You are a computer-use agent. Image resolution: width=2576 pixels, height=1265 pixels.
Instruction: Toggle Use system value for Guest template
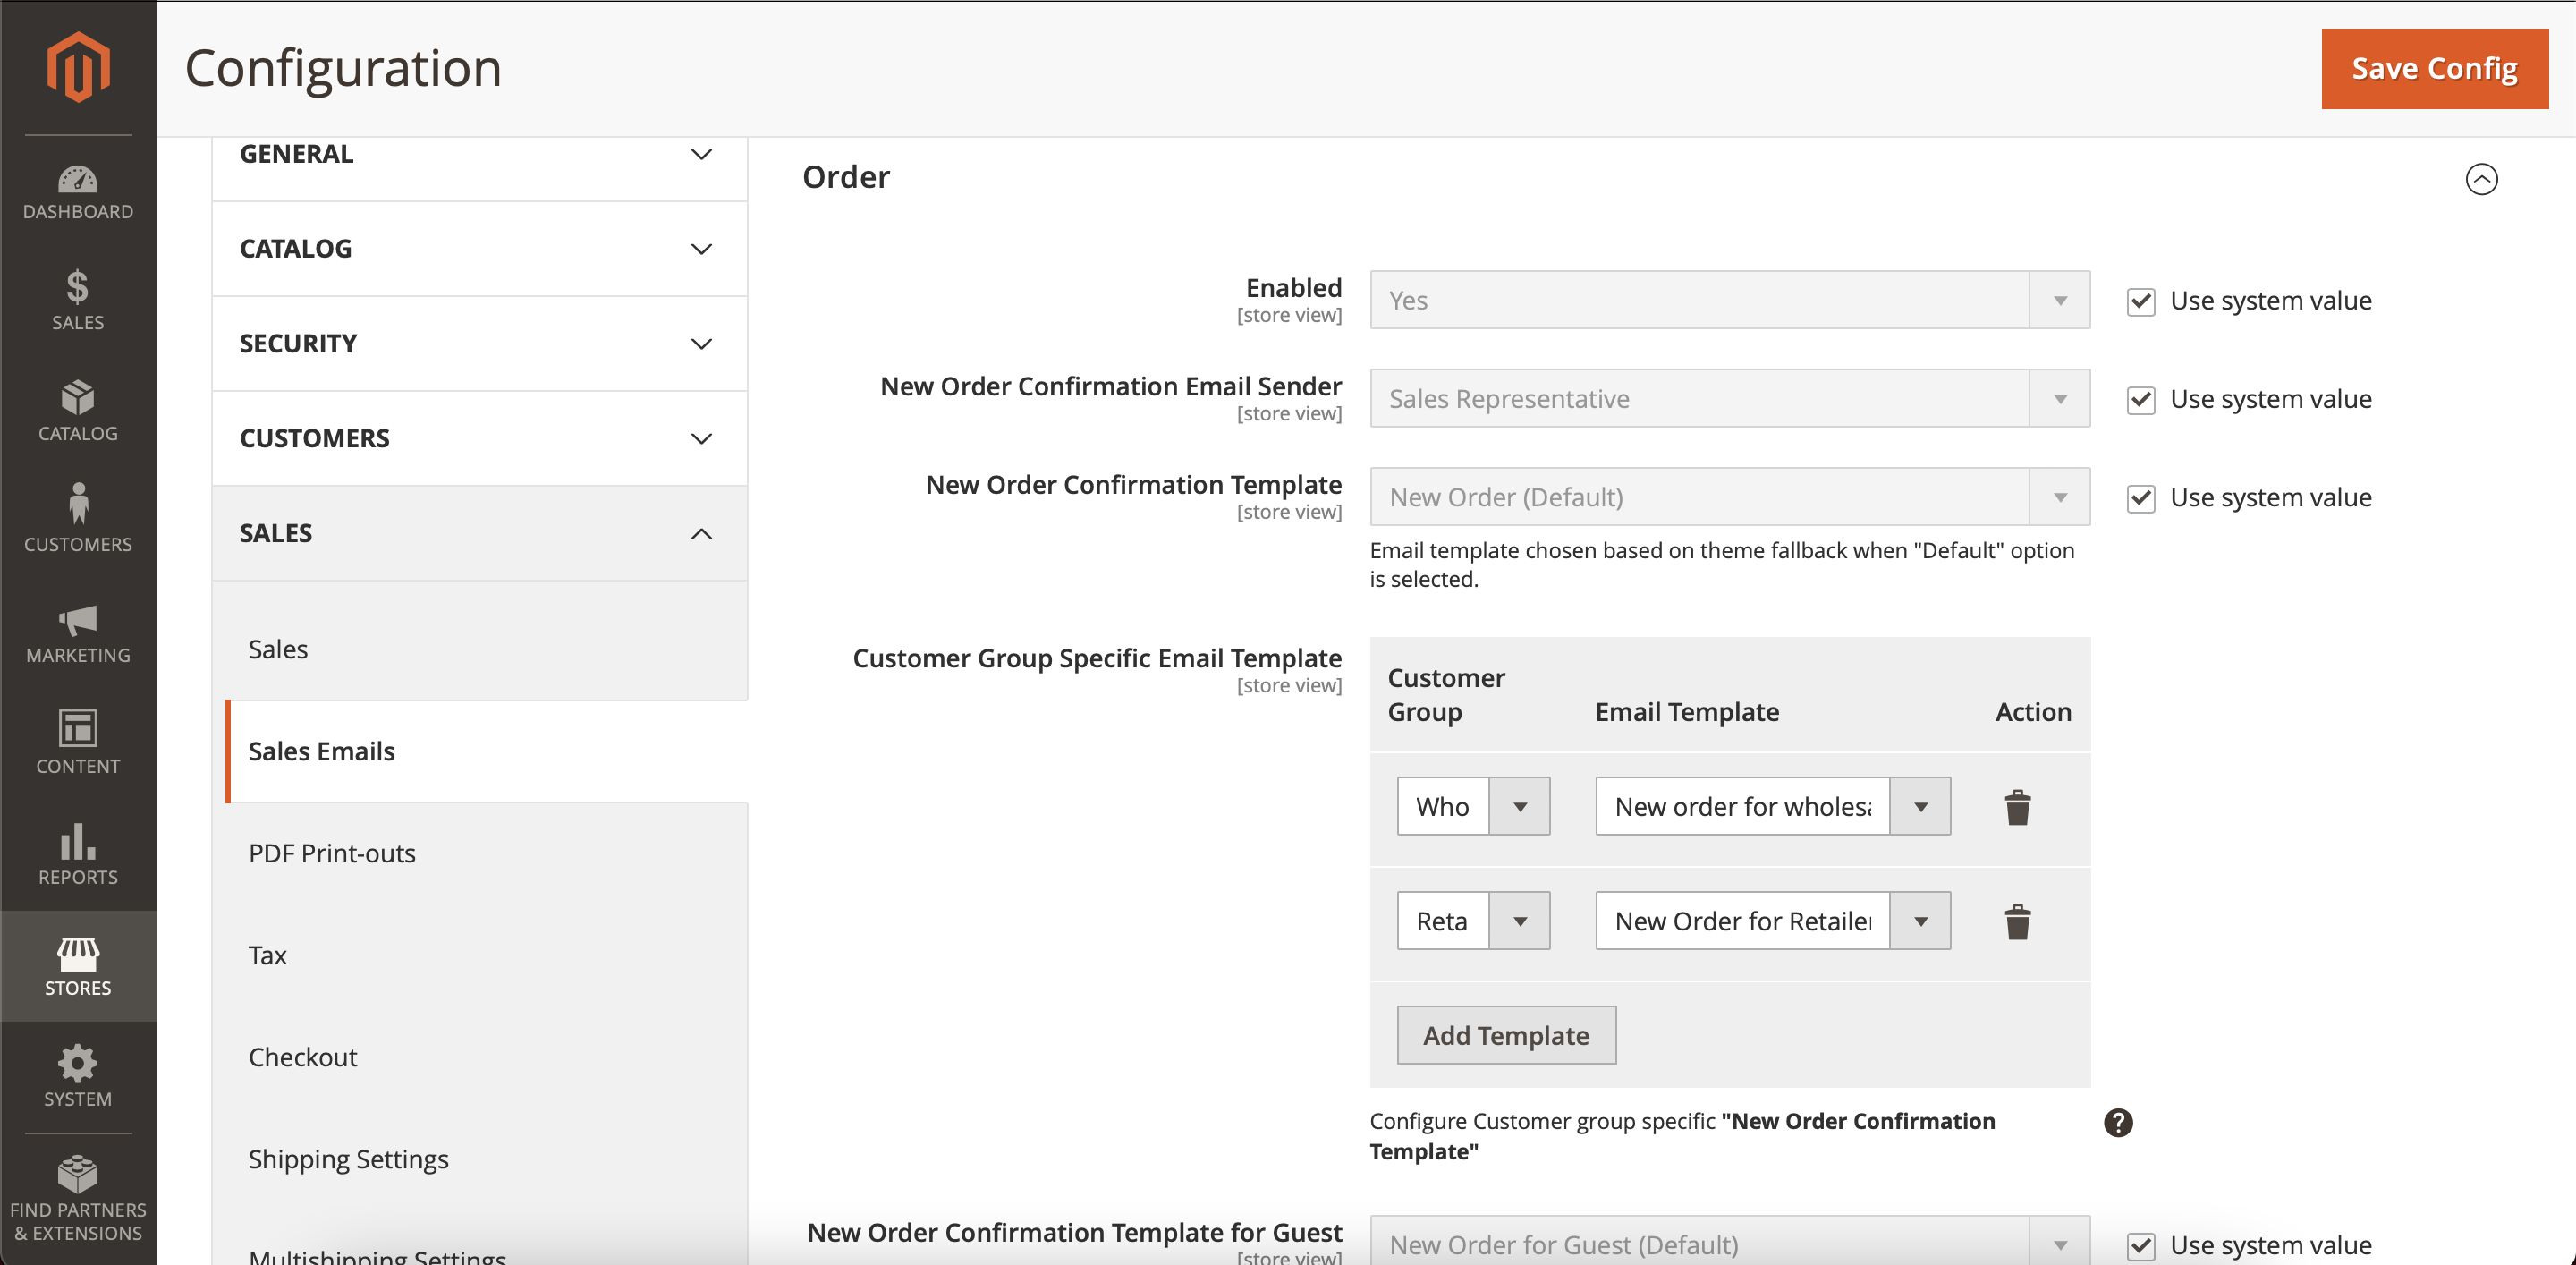2141,1245
